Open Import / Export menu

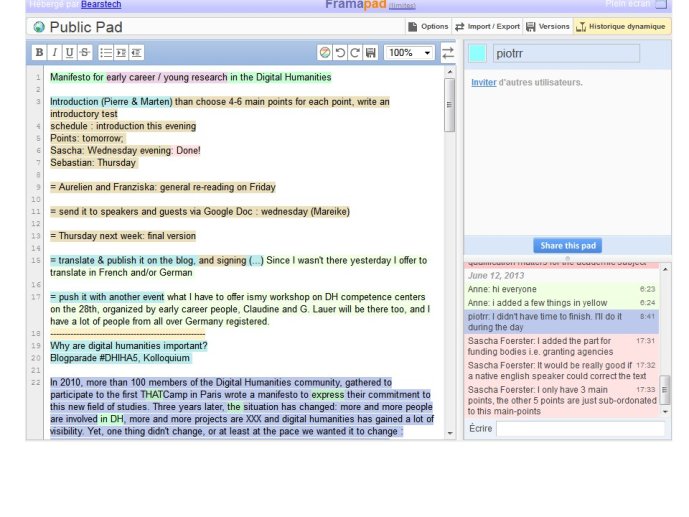487,27
